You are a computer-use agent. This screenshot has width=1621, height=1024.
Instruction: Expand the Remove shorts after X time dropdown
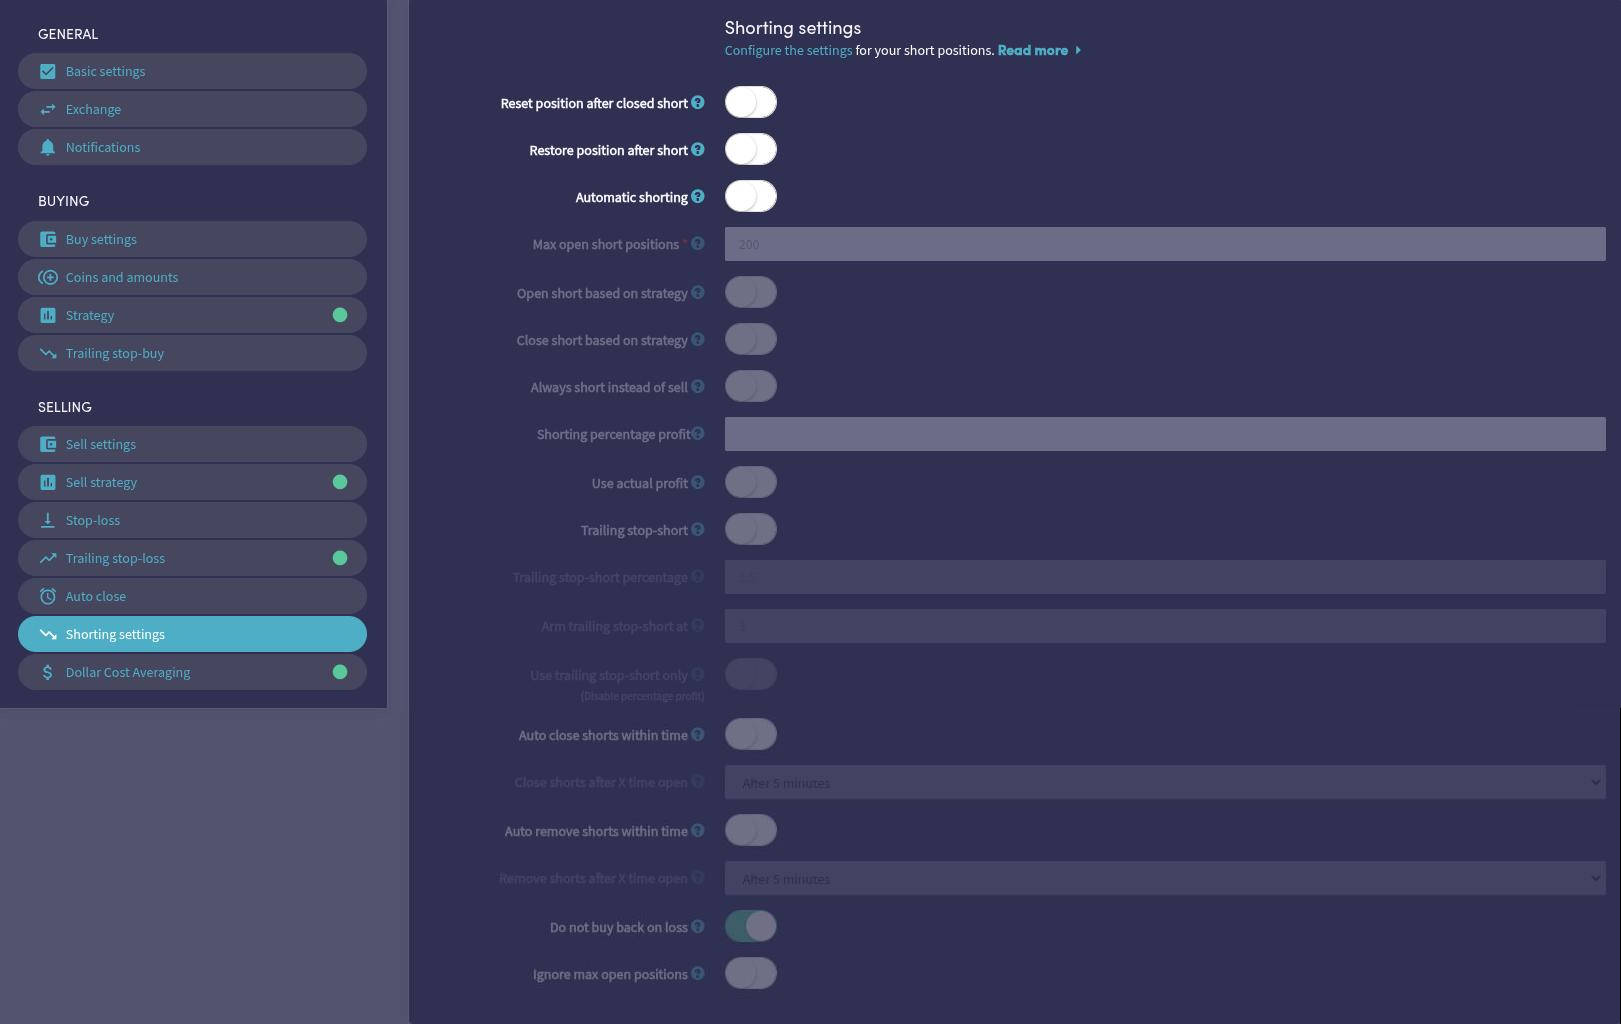click(1164, 879)
